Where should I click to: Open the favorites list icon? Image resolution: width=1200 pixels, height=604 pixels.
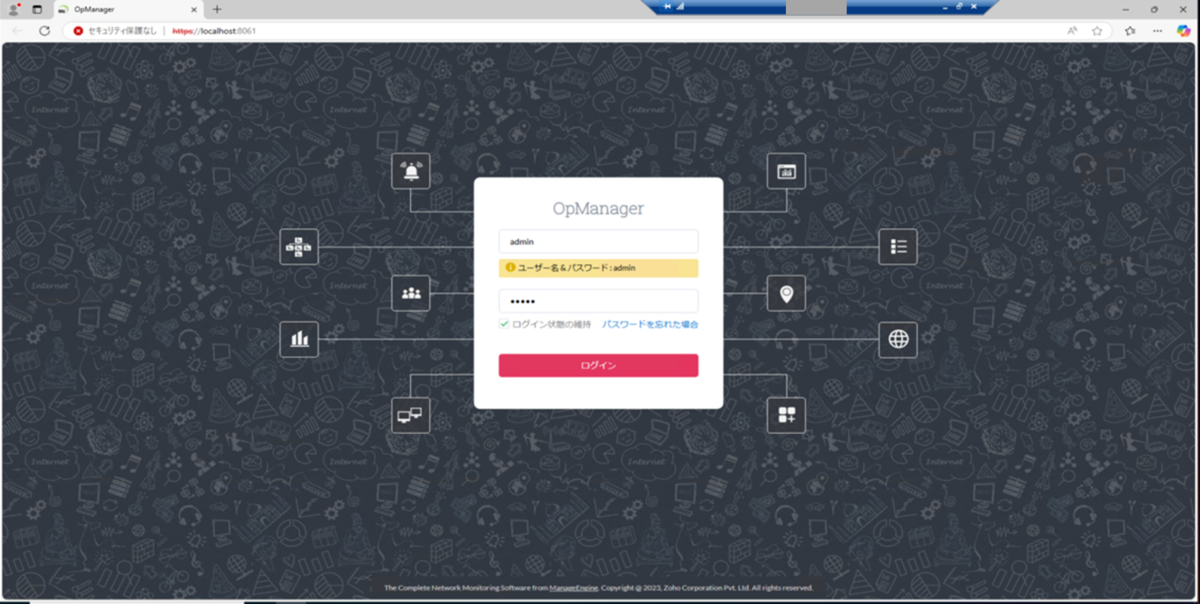pyautogui.click(x=1130, y=31)
